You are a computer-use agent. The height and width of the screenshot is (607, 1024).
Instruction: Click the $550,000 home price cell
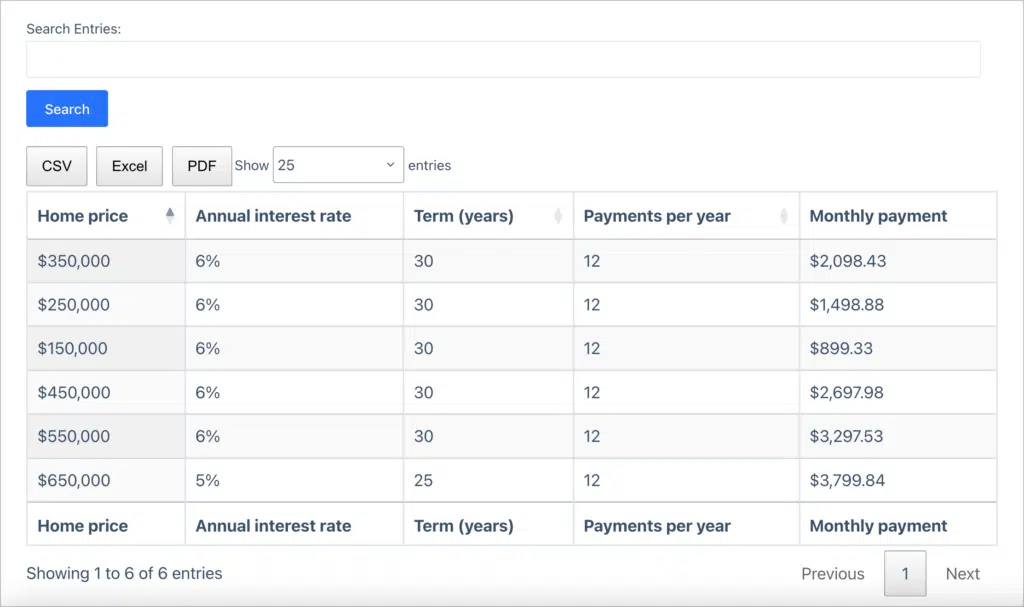106,436
